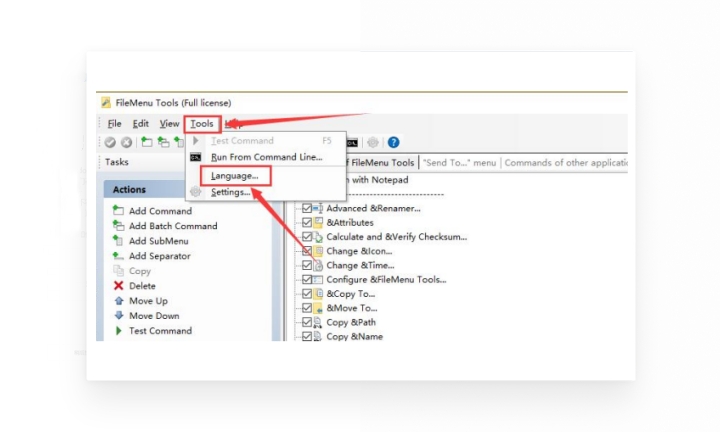Click the Copy To row icon

point(318,294)
